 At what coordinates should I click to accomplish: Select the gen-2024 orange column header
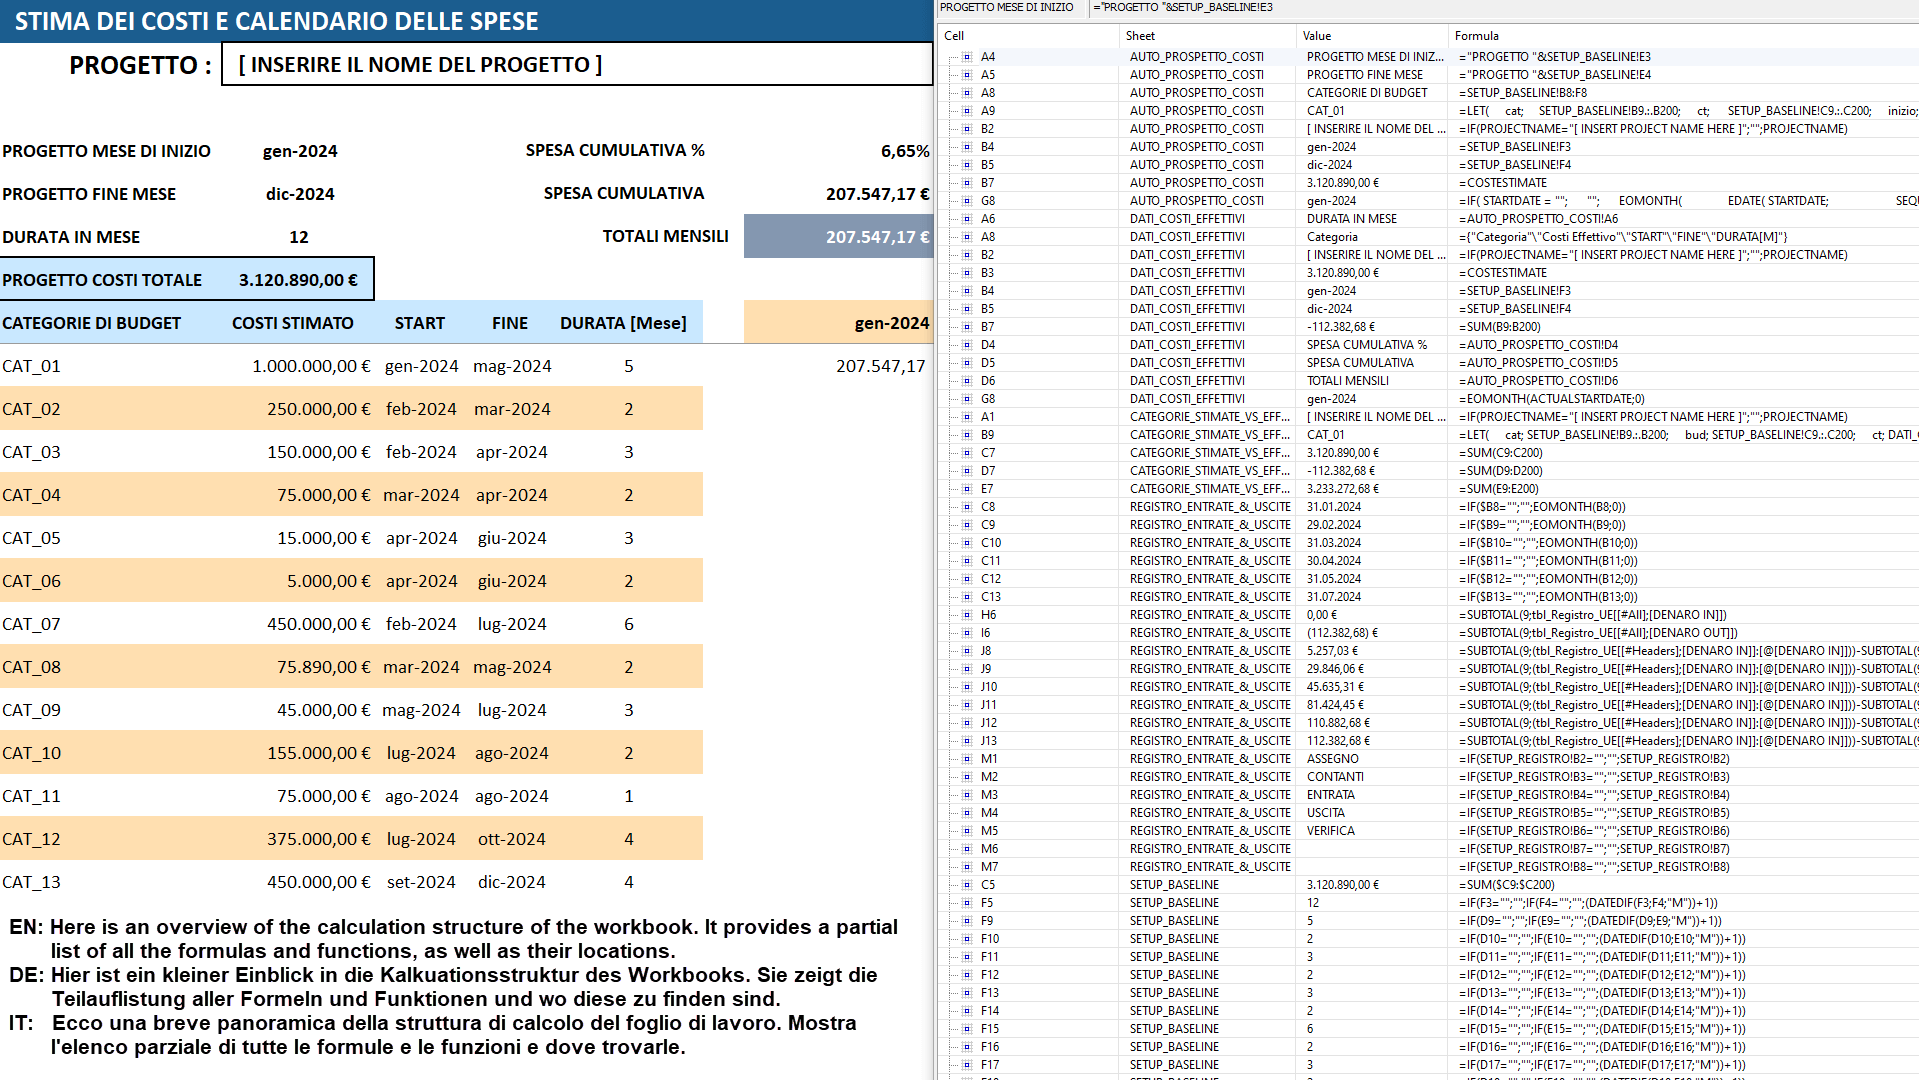pyautogui.click(x=890, y=322)
